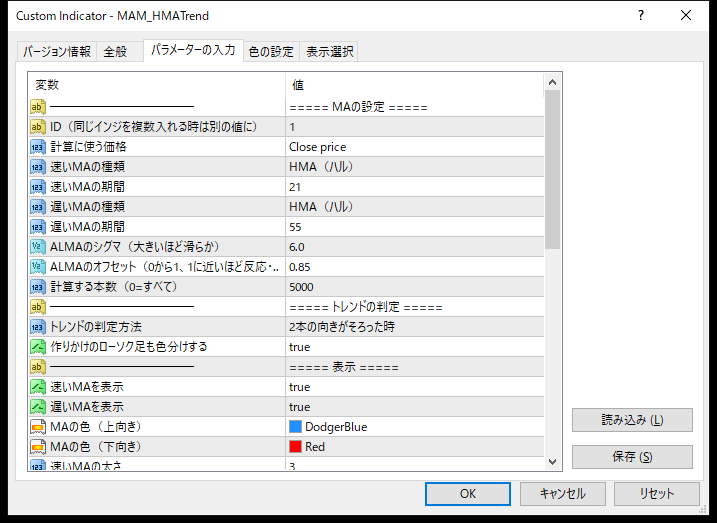This screenshot has height=523, width=717.
Task: Click the ALMAのシグマ value 6.0
Action: point(415,247)
